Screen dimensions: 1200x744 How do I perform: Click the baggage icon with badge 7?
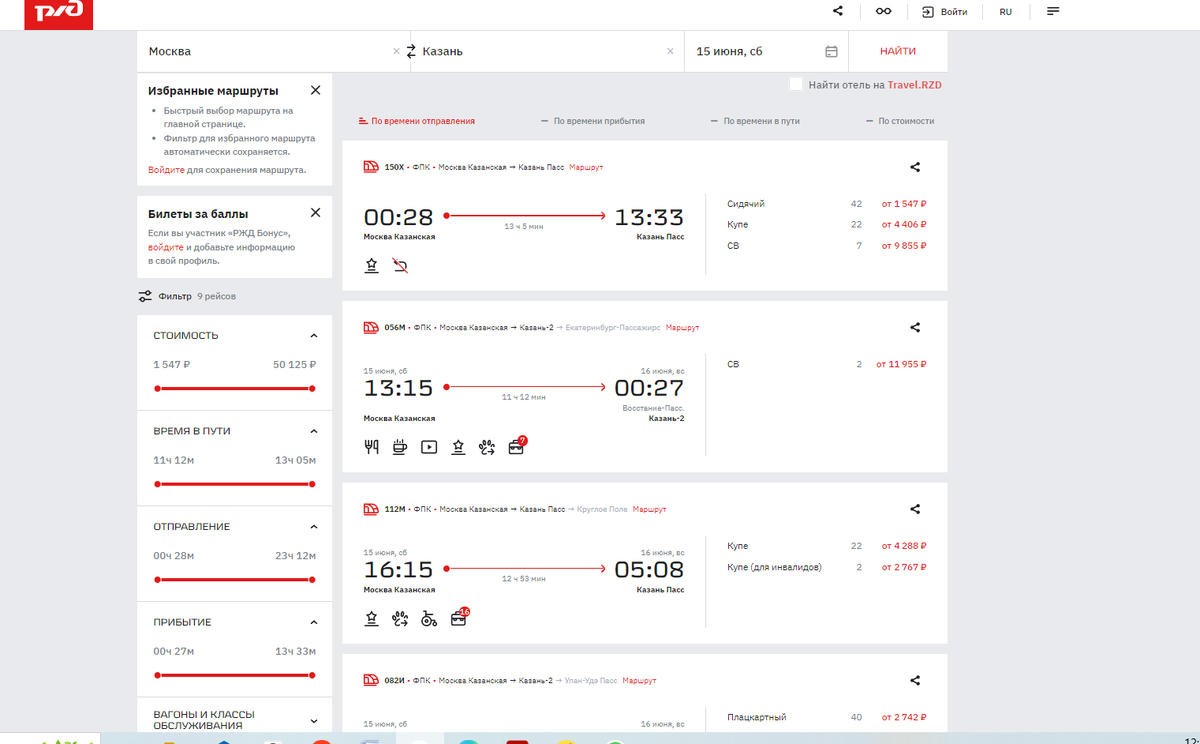(x=517, y=446)
